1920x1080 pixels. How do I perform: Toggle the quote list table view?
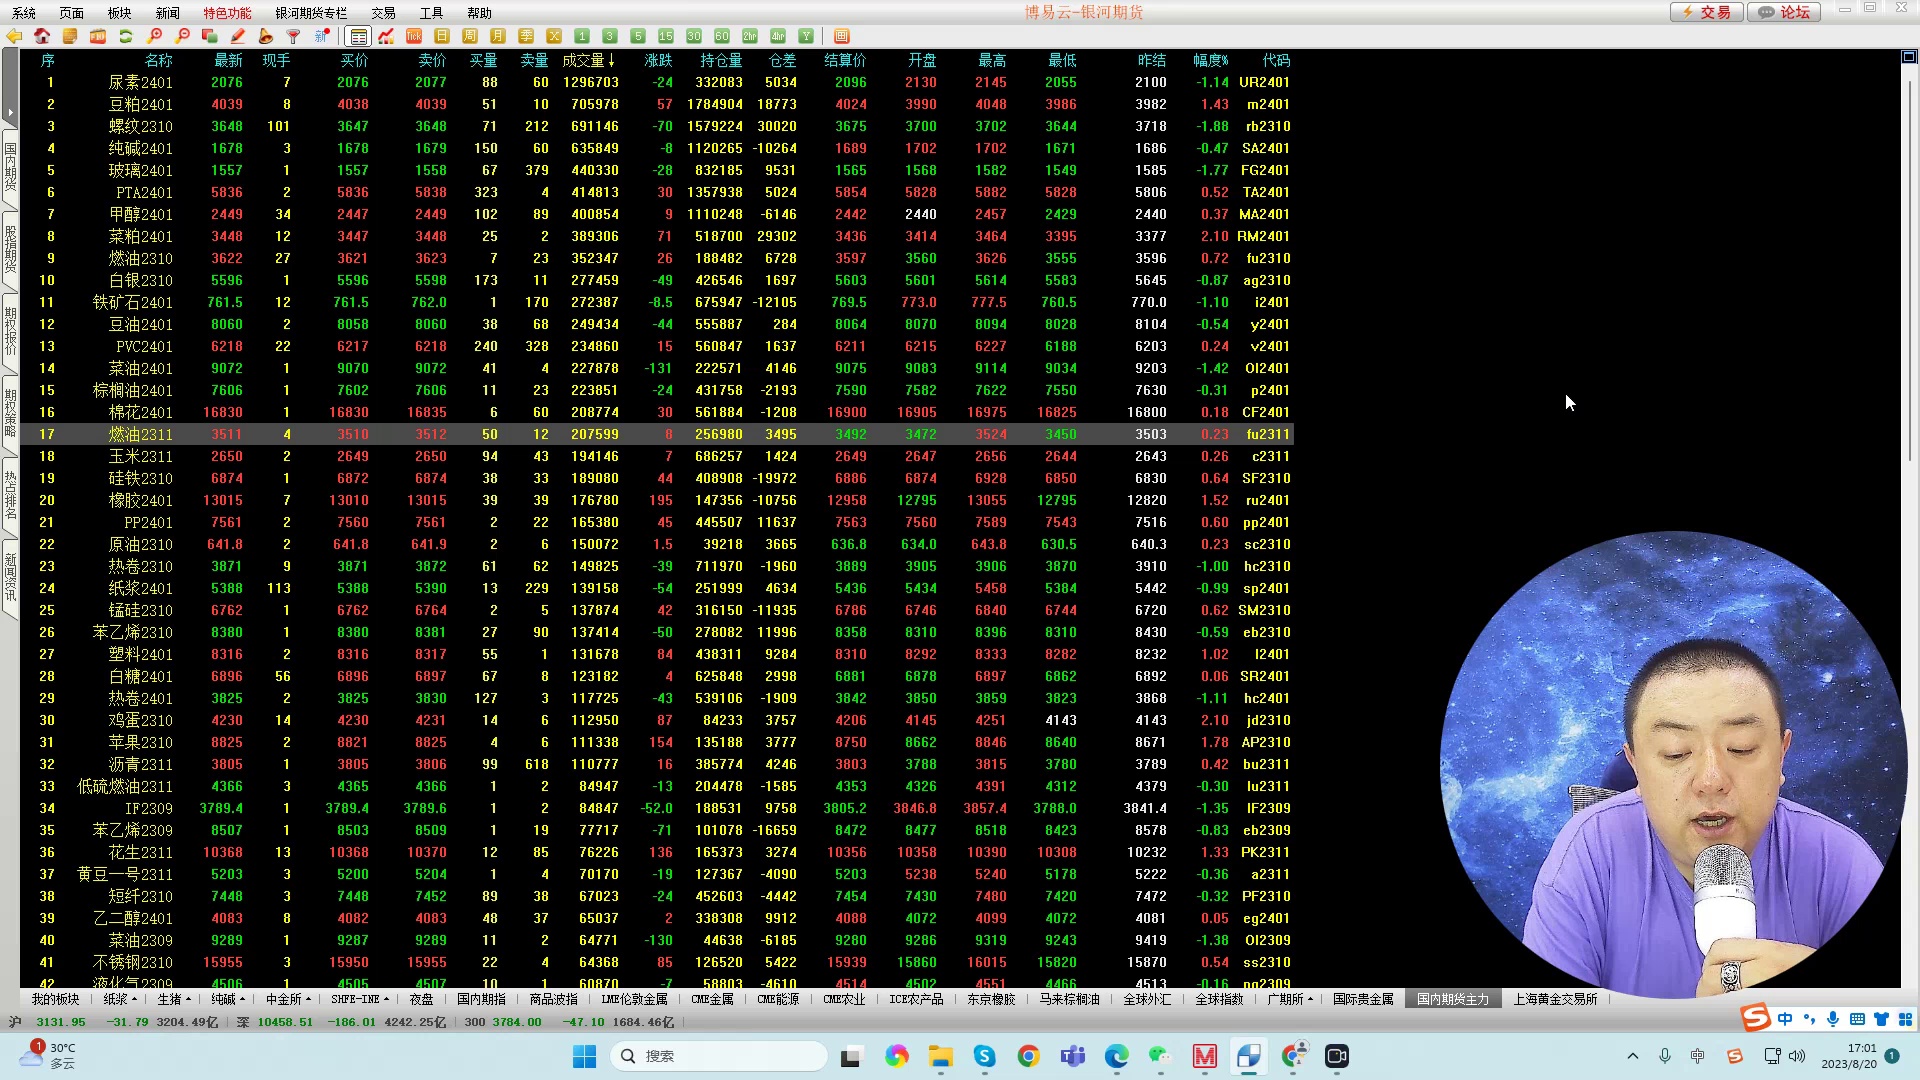[x=358, y=36]
